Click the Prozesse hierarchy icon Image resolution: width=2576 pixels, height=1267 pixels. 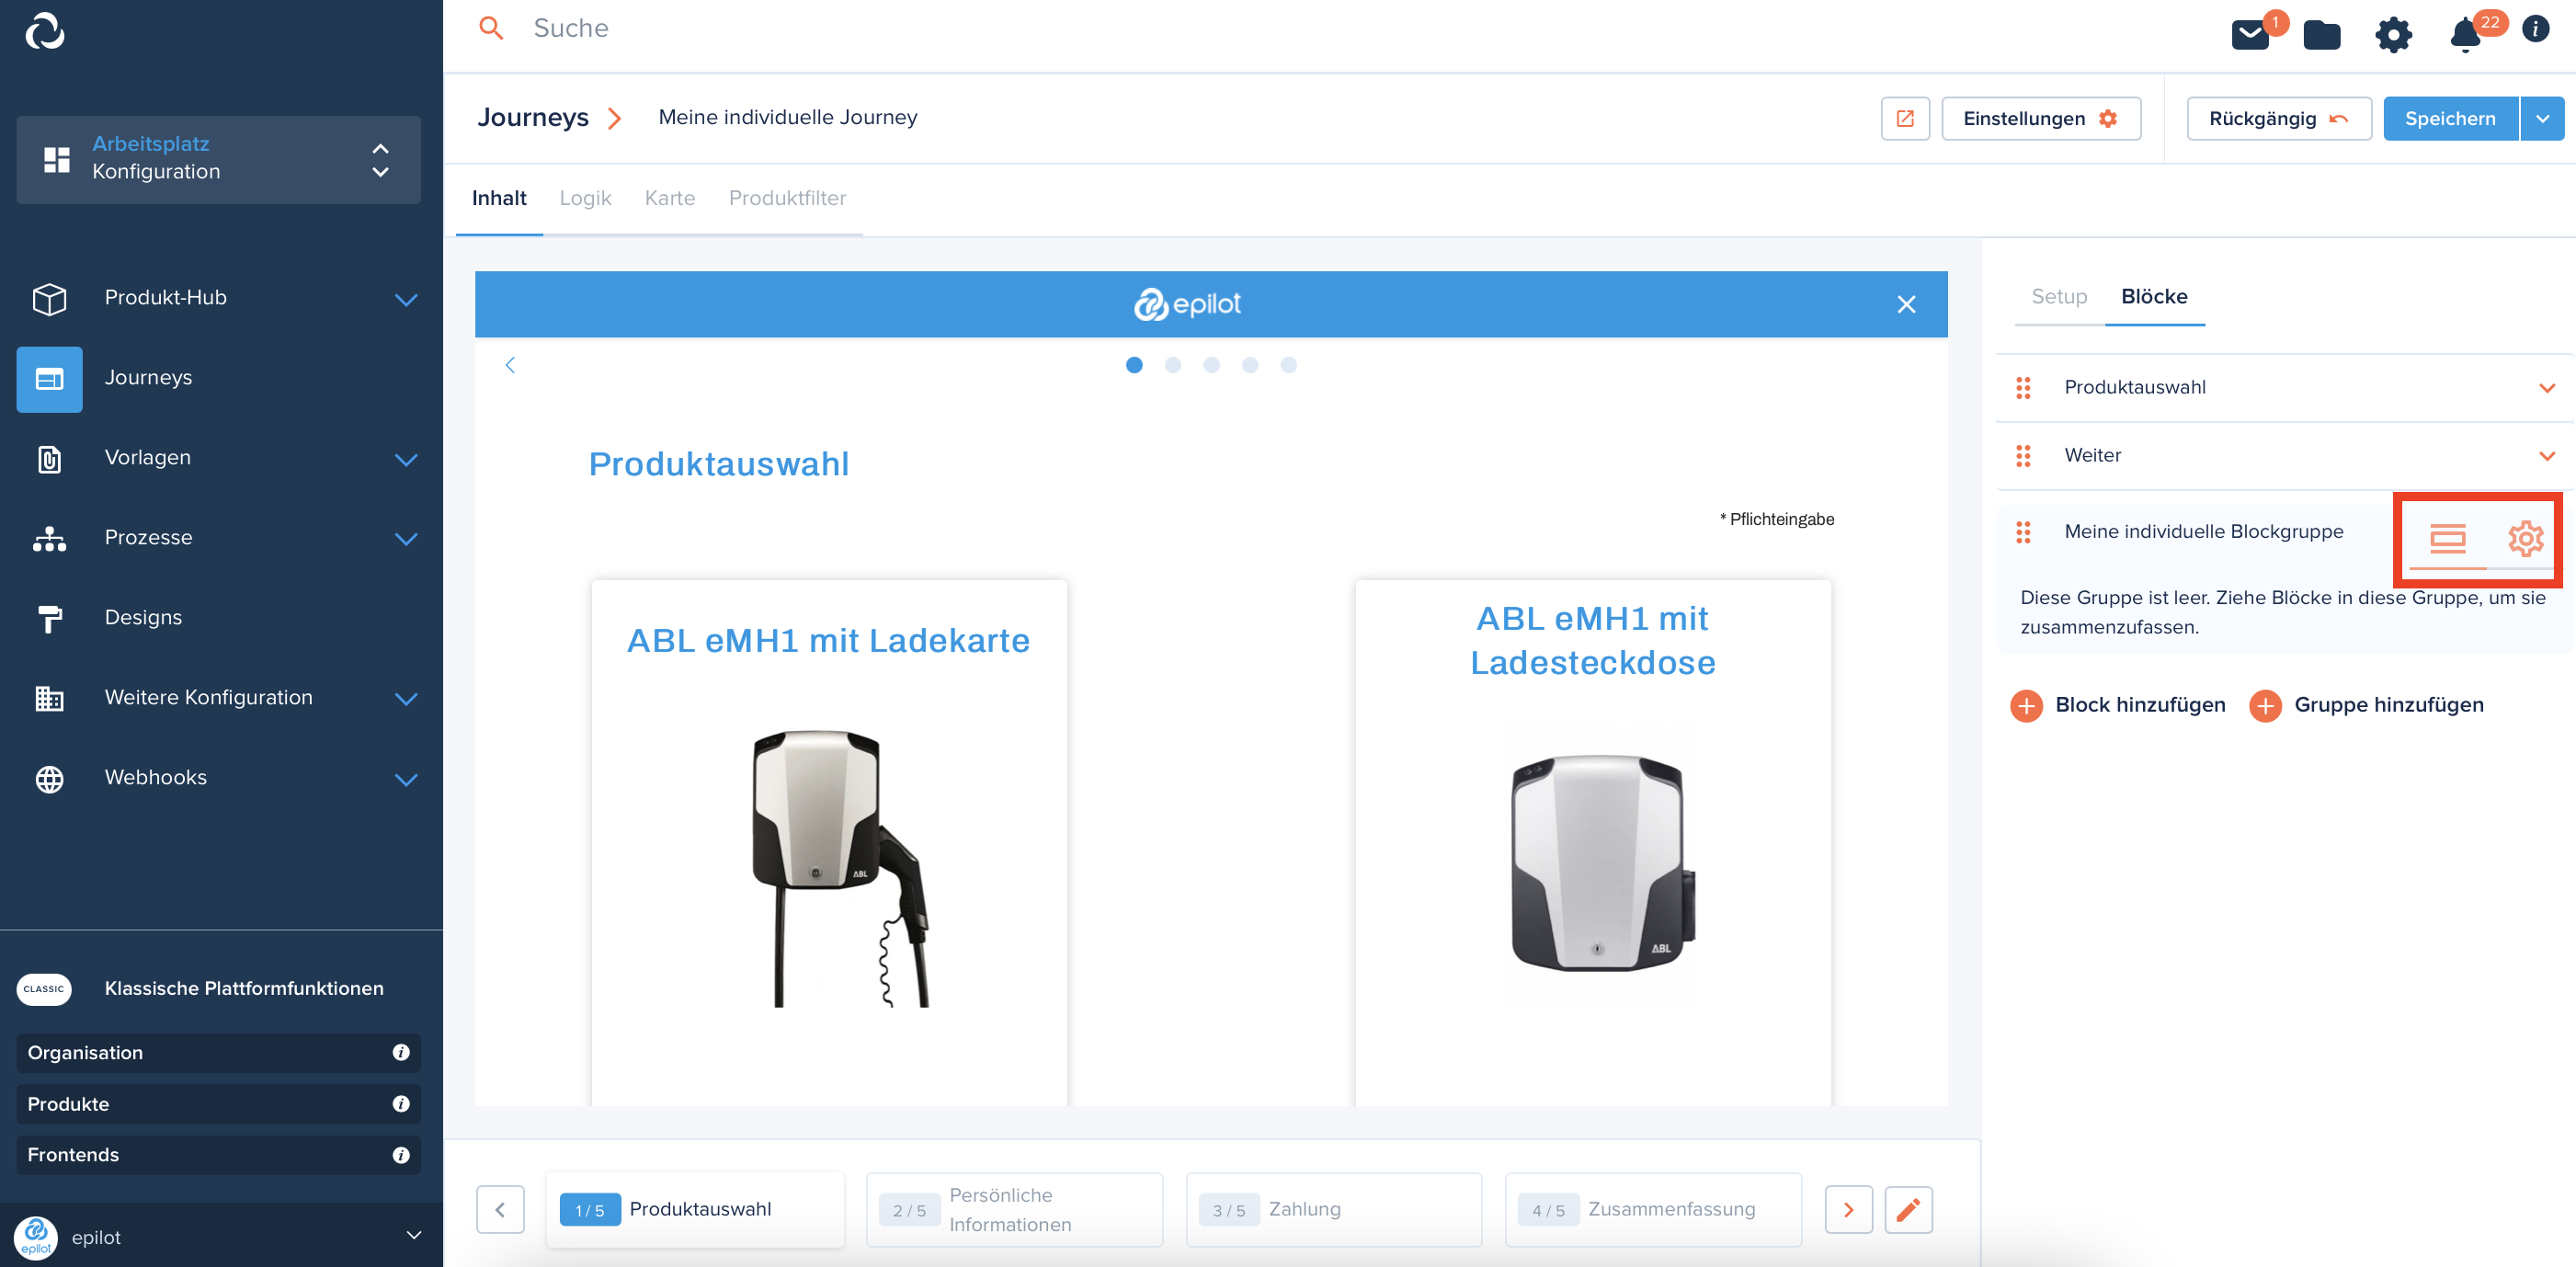tap(49, 539)
